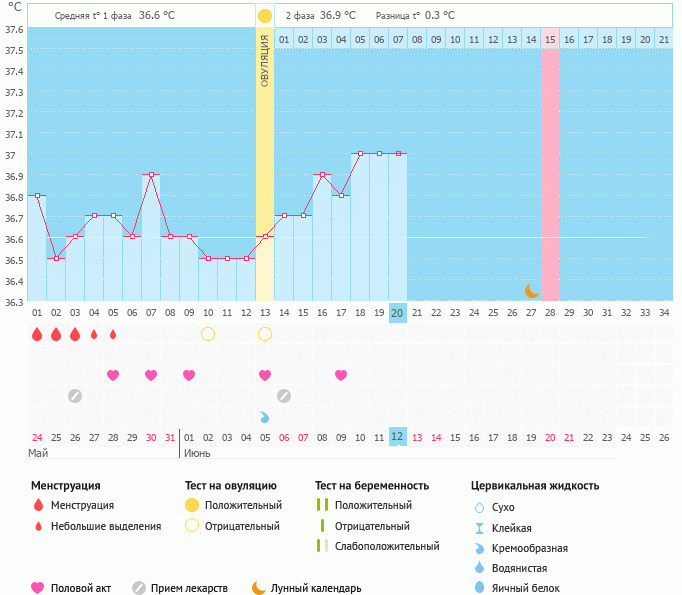Click the menstruation drop on cycle day 01

tap(37, 334)
